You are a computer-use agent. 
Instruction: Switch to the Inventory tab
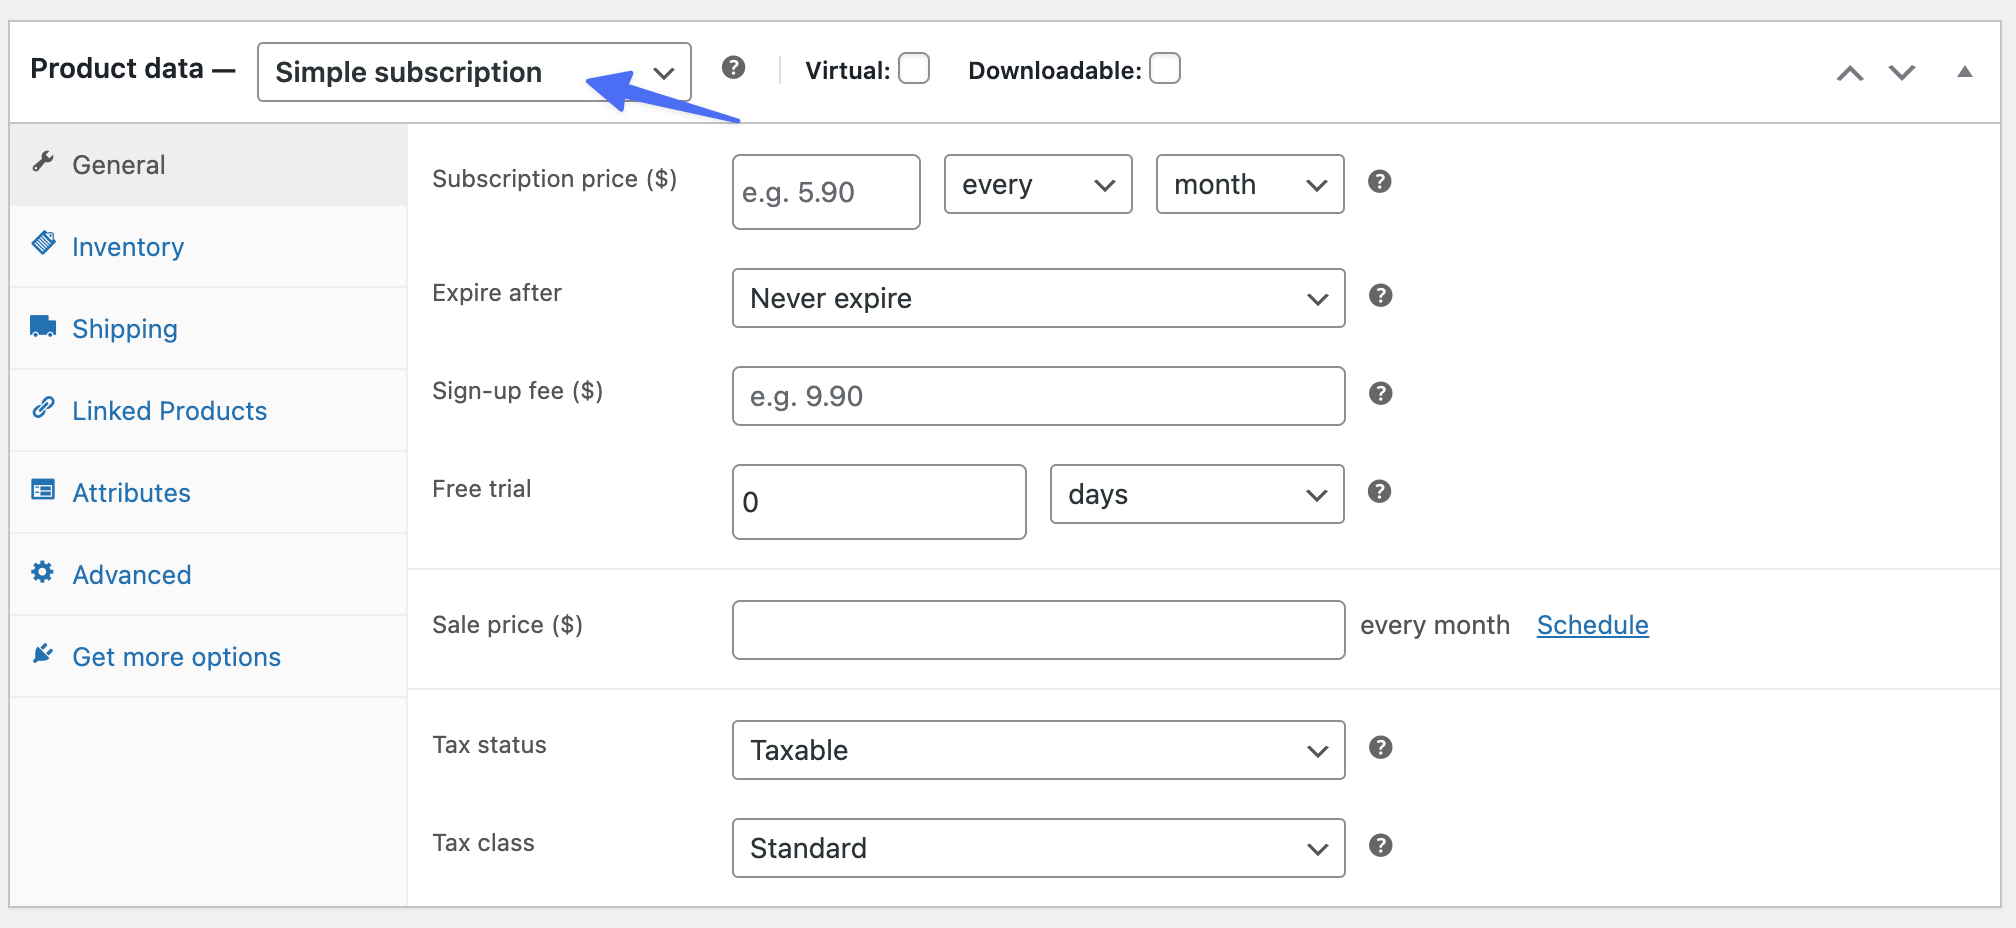(x=128, y=247)
